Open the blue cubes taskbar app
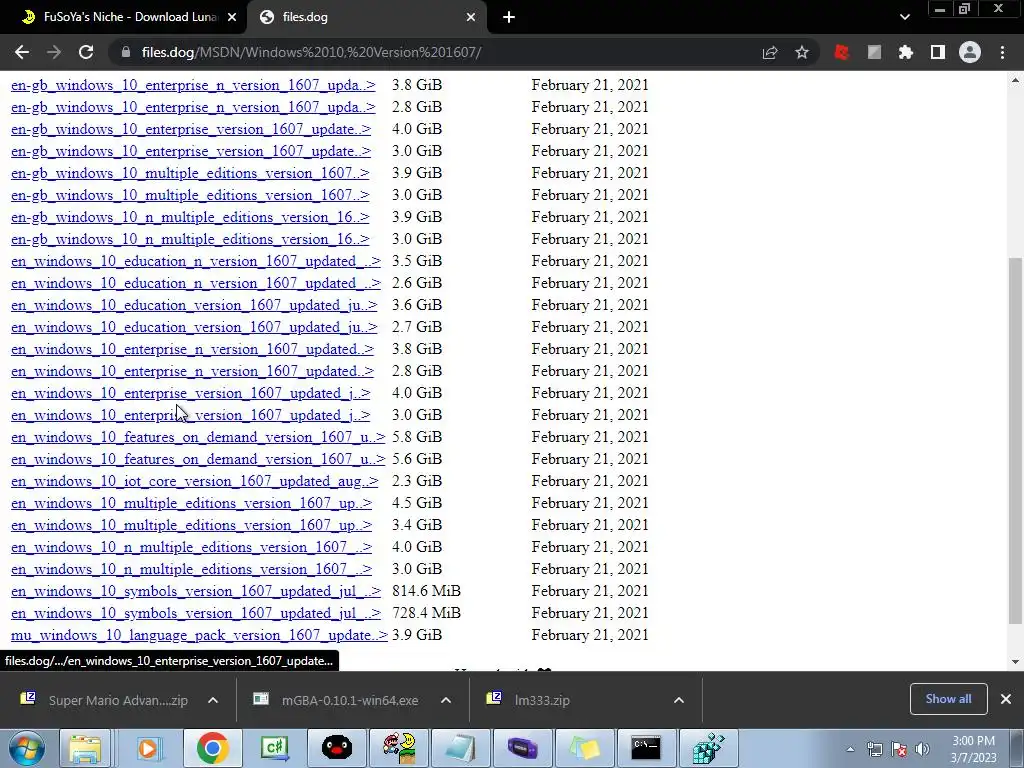 pos(709,748)
